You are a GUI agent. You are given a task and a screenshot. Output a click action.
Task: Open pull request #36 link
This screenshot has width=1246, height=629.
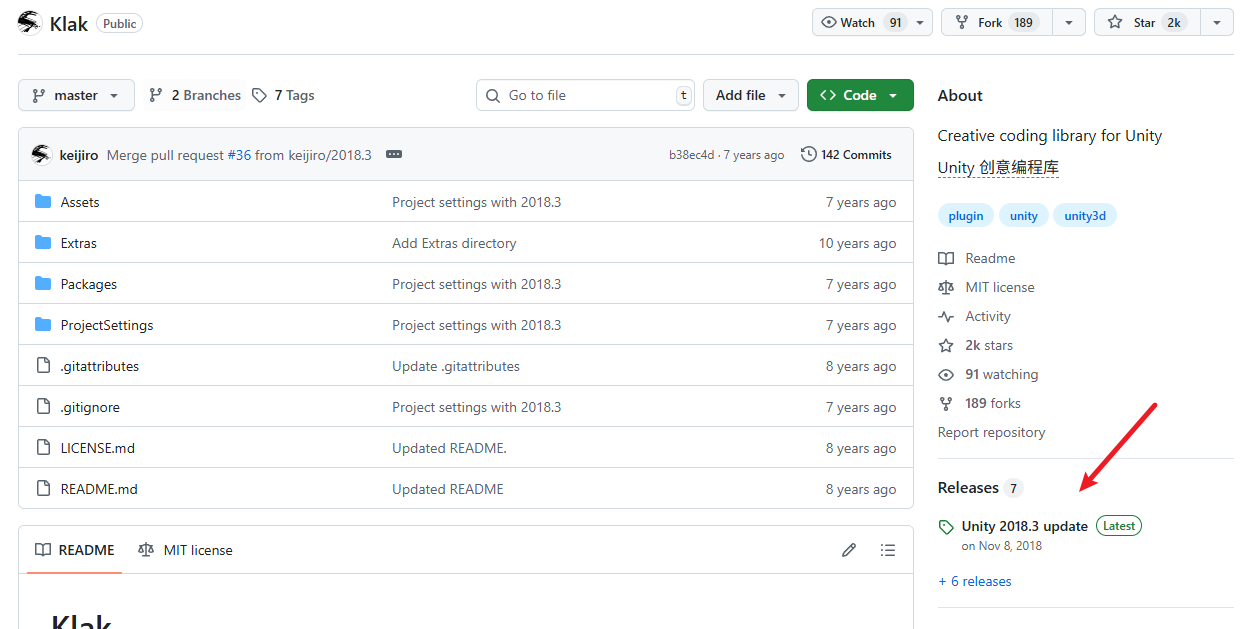(239, 155)
